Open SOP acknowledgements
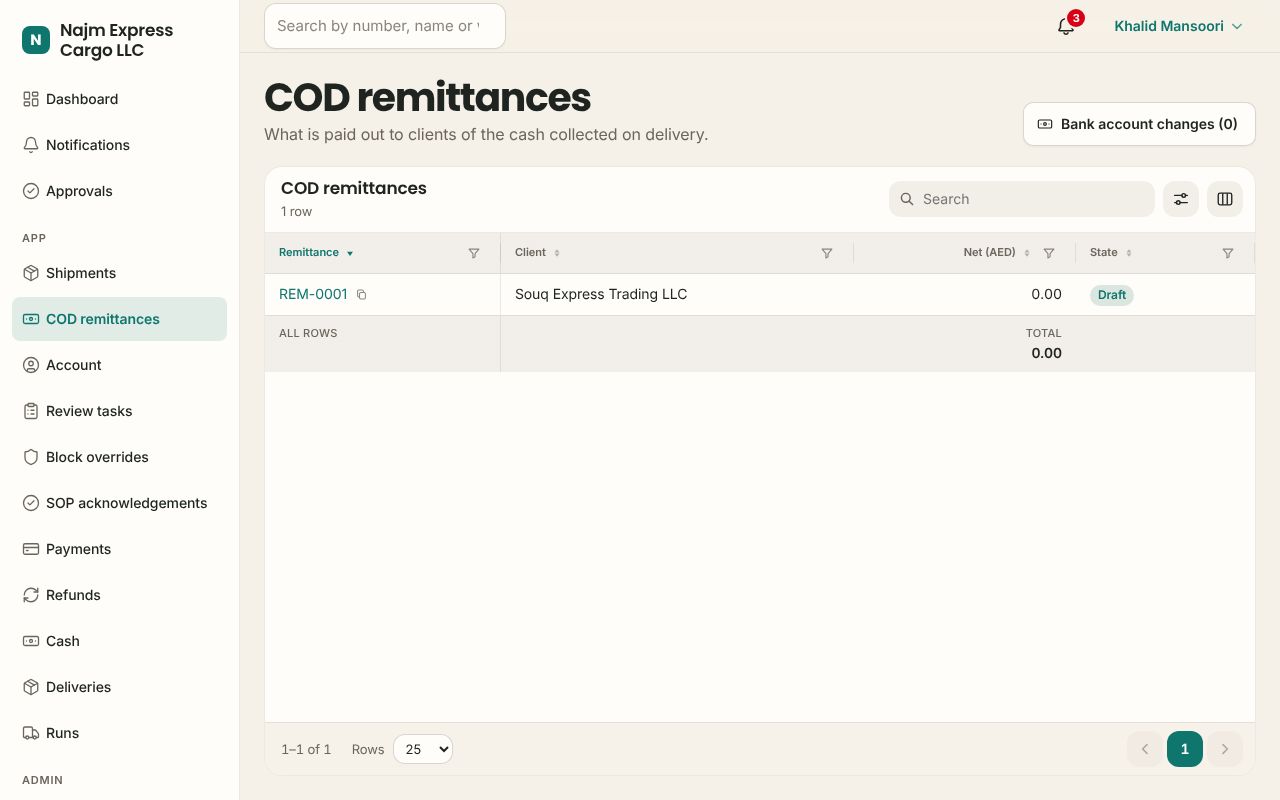Screen dimensions: 1280x800 120,503
